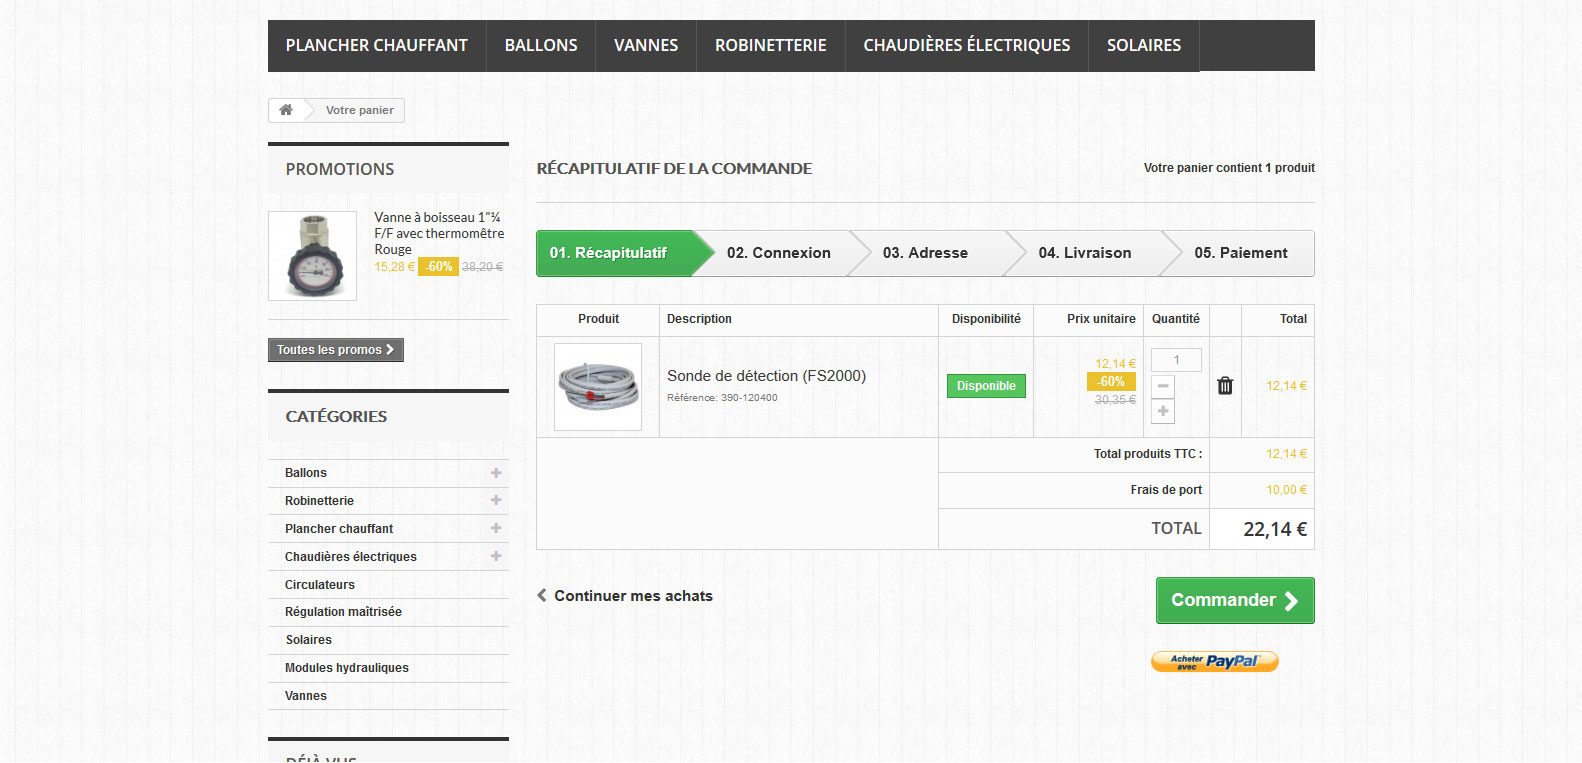
Task: Click the home icon in breadcrumb
Action: (x=286, y=110)
